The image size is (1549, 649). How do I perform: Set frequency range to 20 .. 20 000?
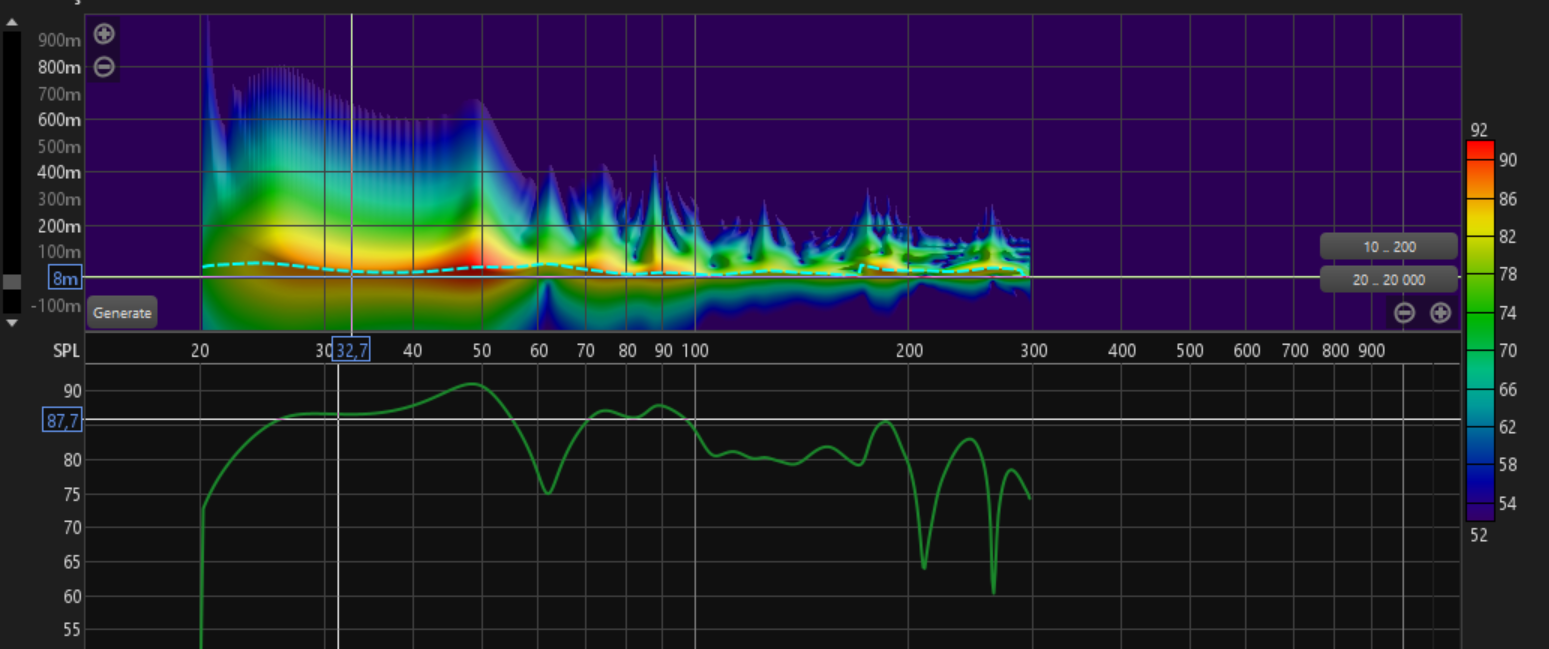point(1389,280)
